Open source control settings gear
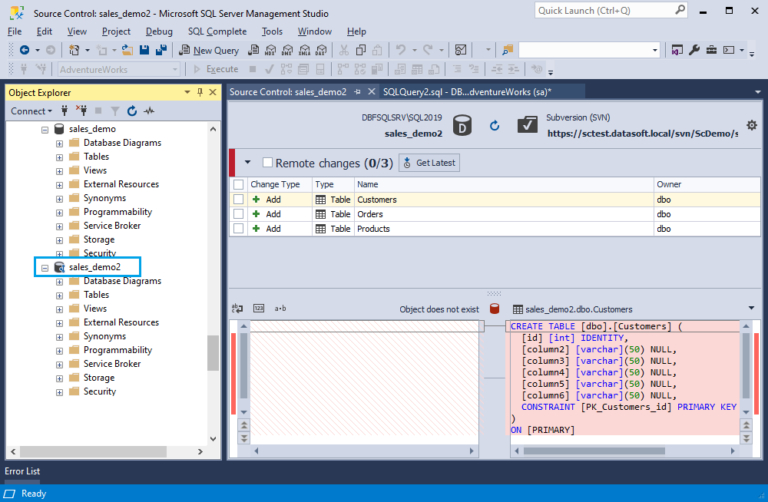 coord(751,125)
